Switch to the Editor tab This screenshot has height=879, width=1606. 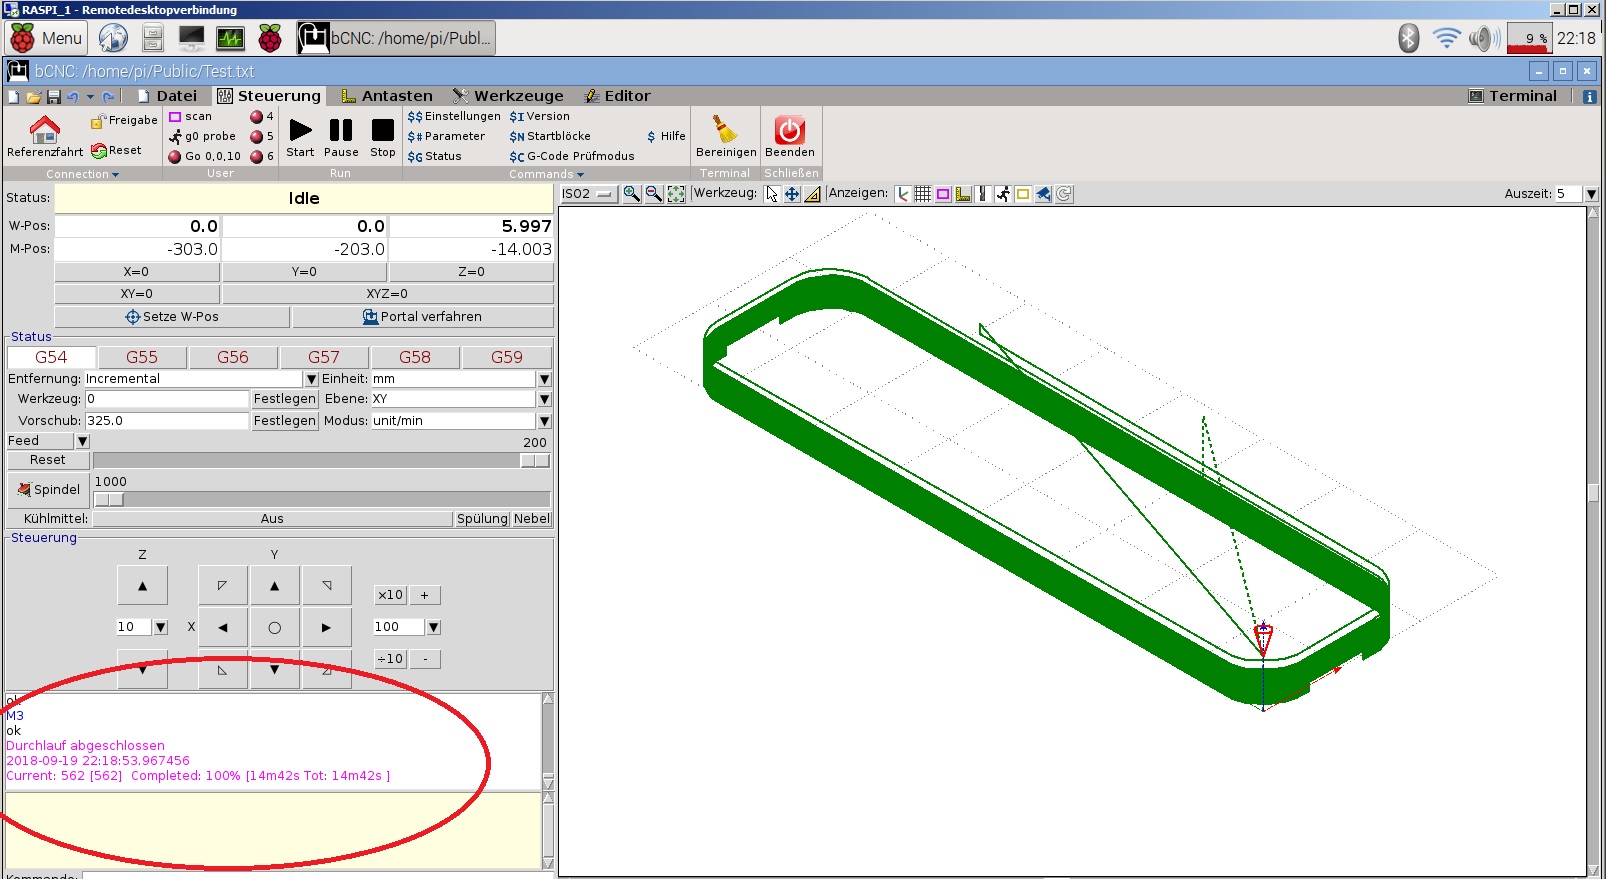[x=617, y=96]
